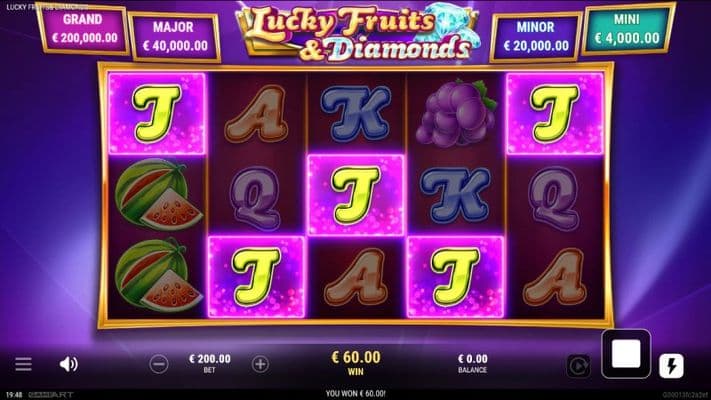
Task: Click the top-left highlighted J symbol
Action: pos(157,113)
